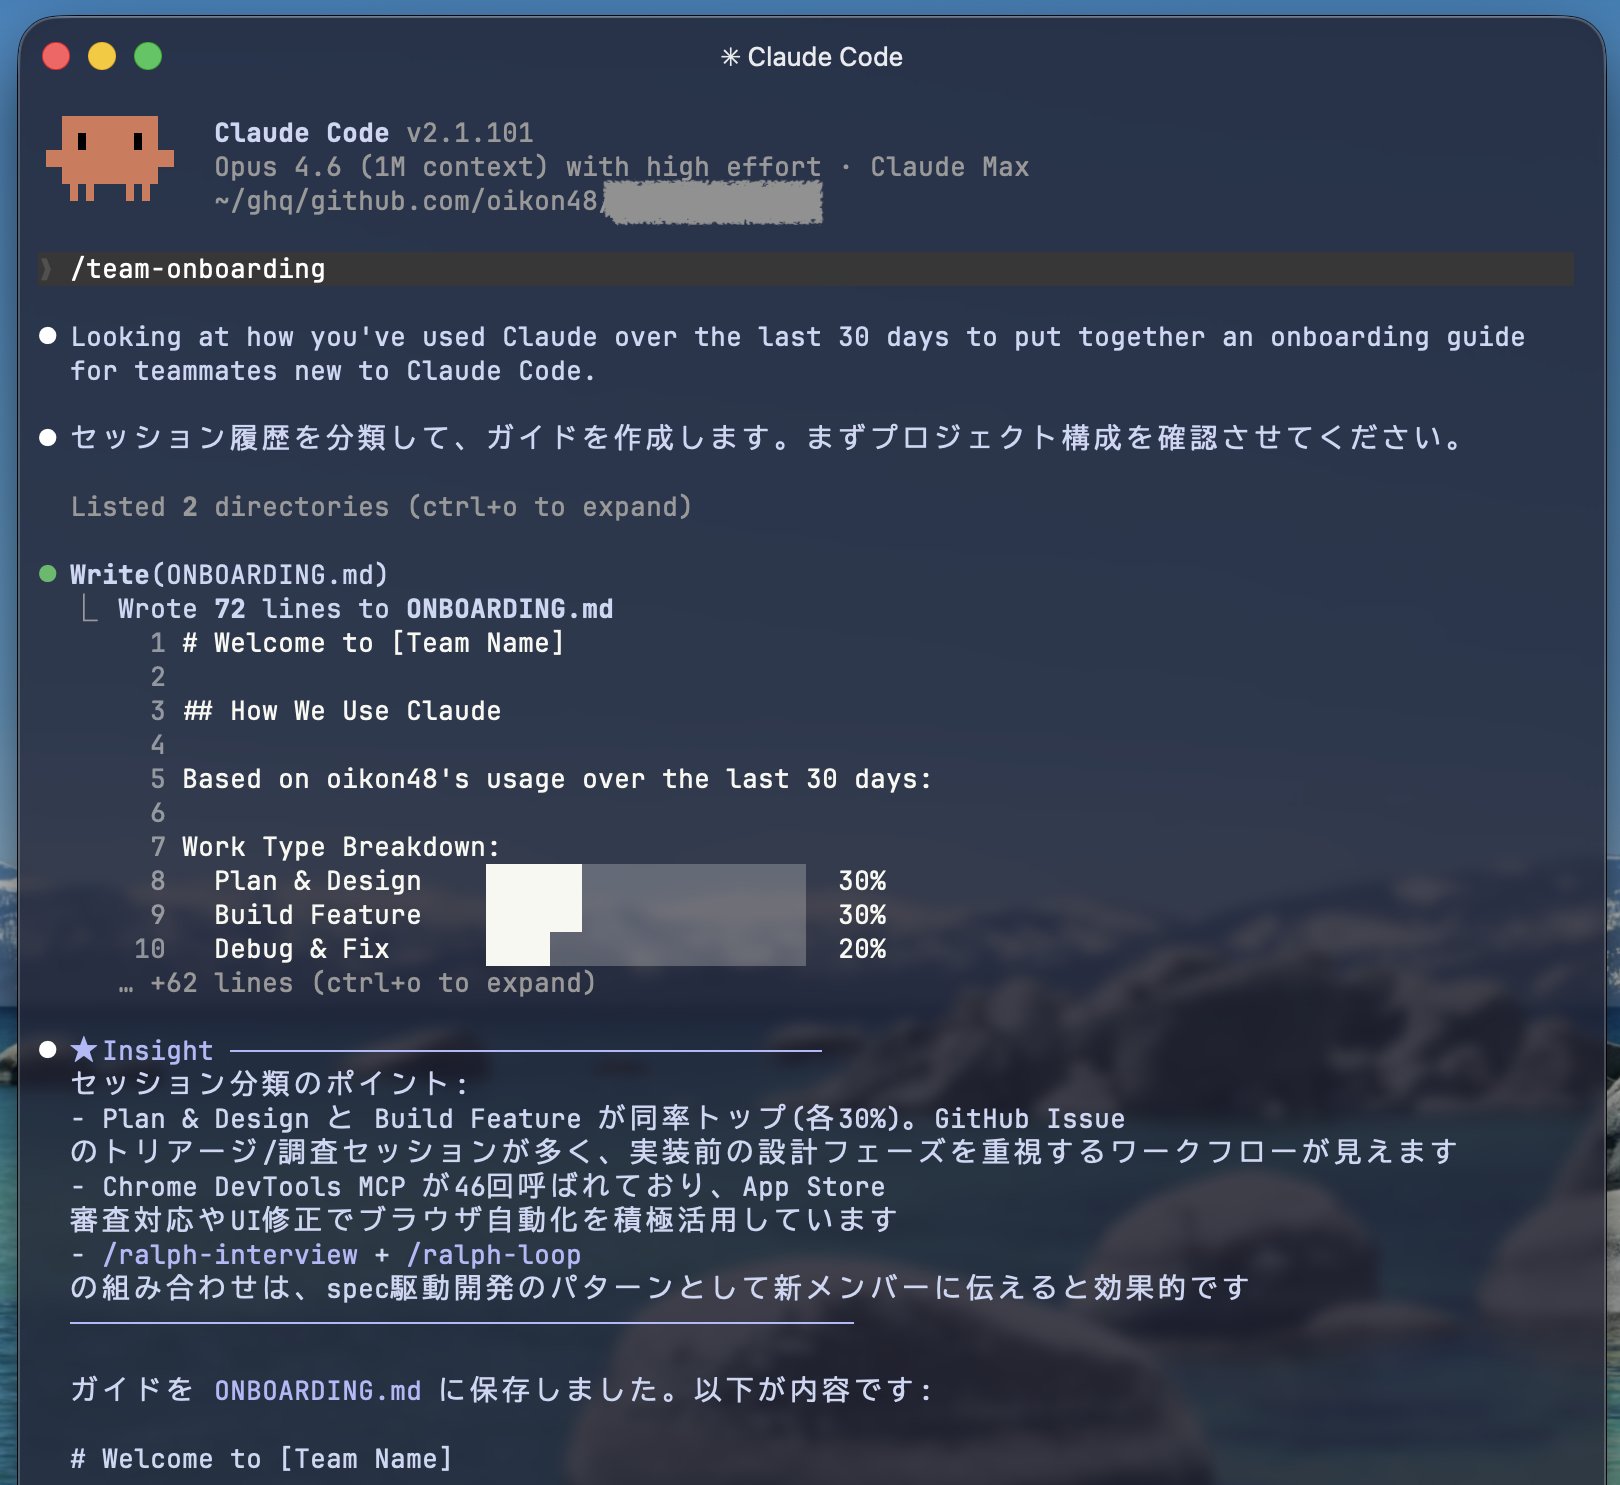Click the 20% value on Debug & Fix row
Screen dimensions: 1620x1485
(x=862, y=949)
